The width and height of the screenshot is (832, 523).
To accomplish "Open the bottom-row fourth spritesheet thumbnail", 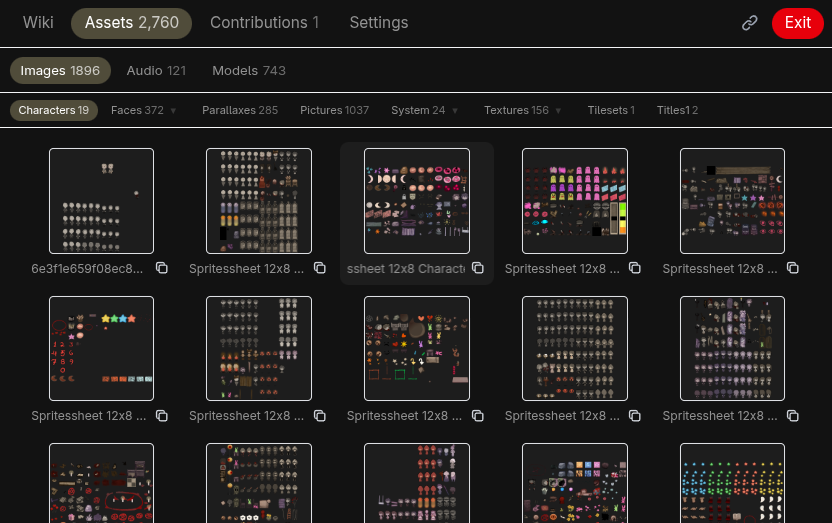I will click(575, 483).
